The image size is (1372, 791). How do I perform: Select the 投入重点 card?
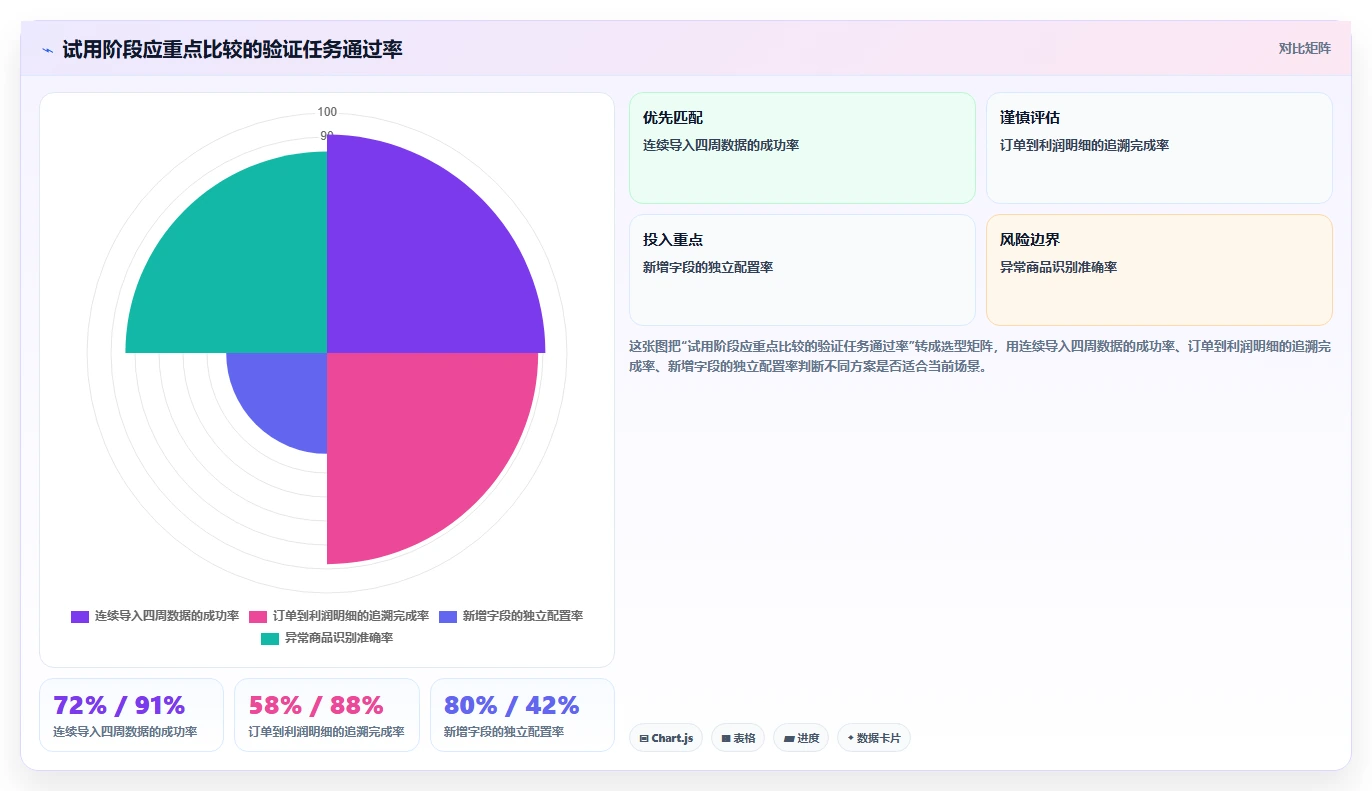[802, 270]
